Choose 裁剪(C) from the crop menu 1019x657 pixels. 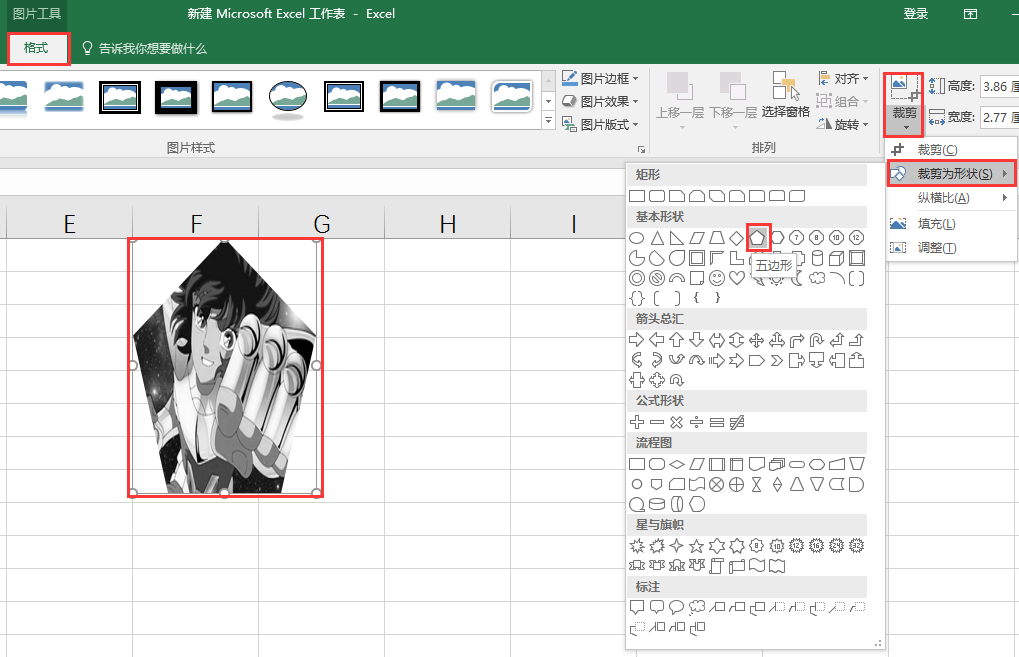tap(951, 149)
